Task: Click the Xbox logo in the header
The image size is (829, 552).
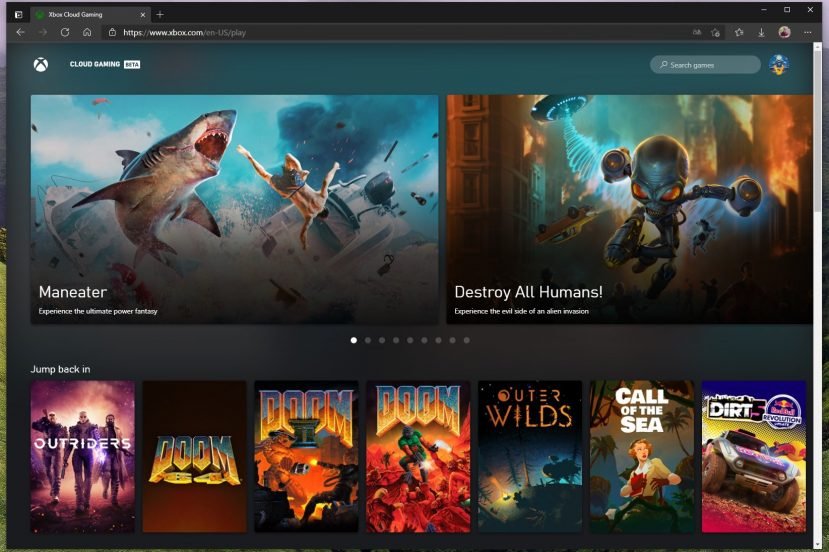Action: [x=41, y=65]
